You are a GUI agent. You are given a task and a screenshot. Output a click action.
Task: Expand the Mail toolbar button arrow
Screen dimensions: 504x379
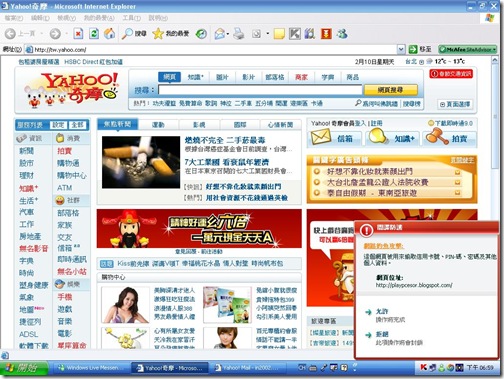(x=228, y=34)
